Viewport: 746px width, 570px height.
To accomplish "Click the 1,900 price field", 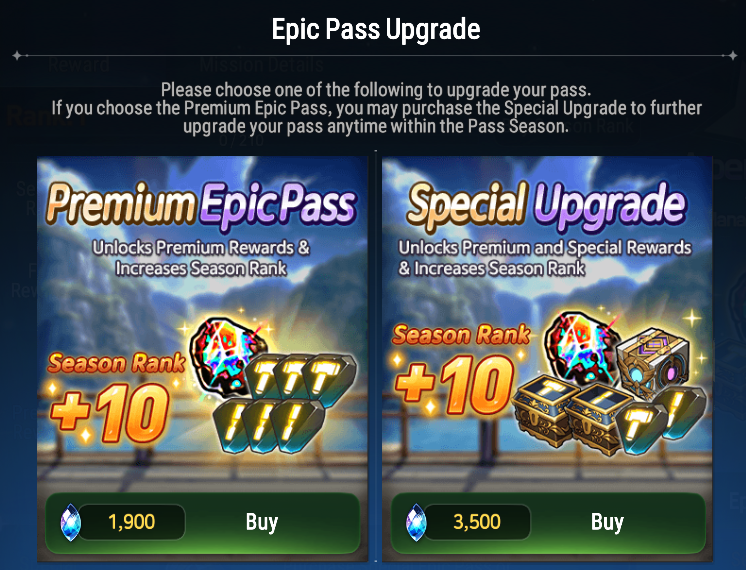I will click(131, 522).
